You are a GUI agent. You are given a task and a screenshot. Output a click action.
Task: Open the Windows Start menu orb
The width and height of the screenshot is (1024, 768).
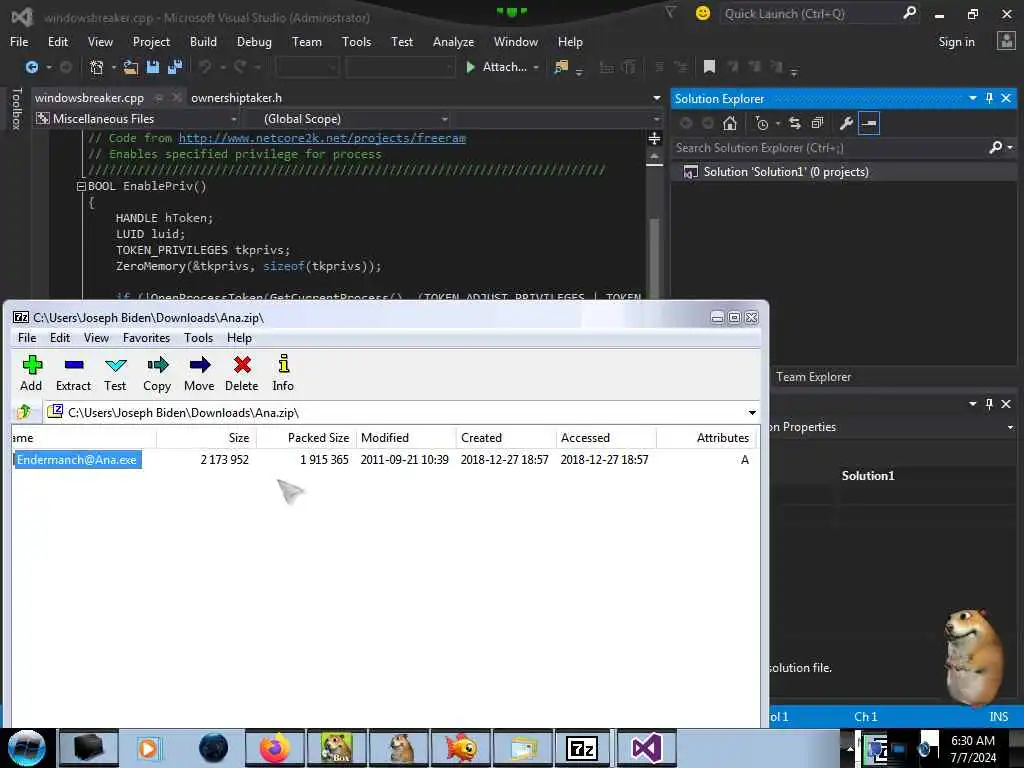click(27, 748)
